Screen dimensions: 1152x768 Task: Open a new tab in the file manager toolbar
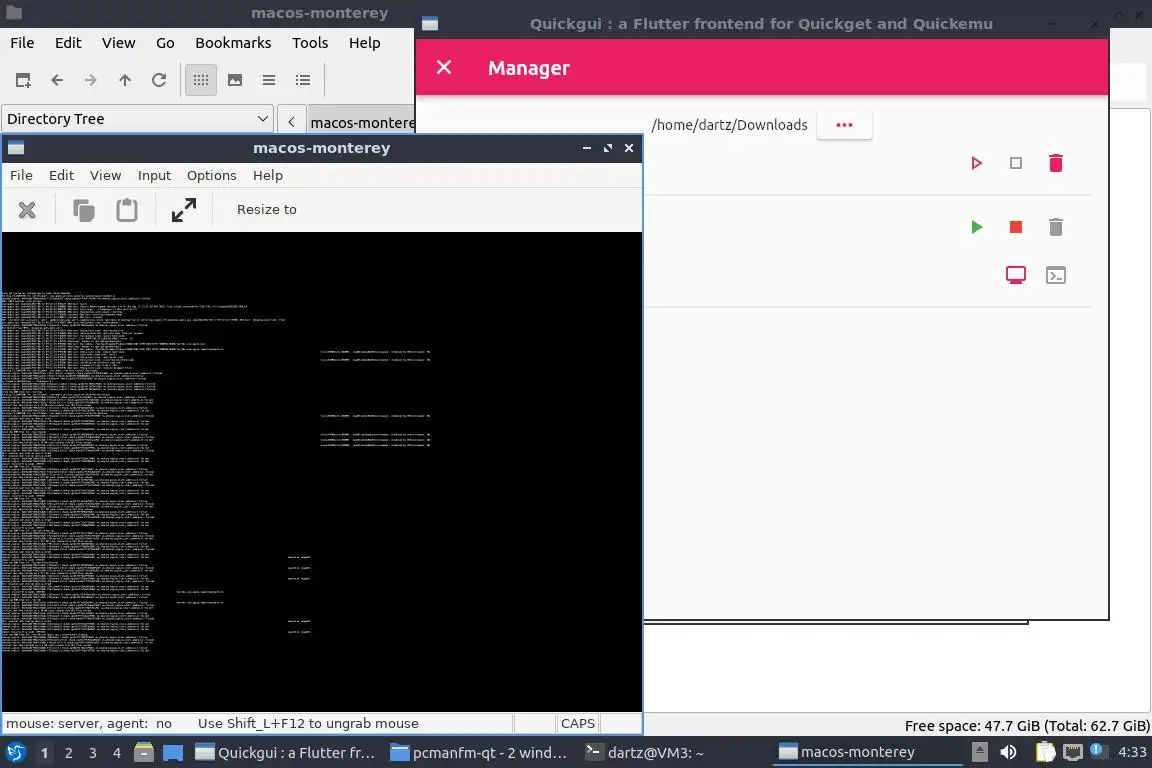coord(23,80)
